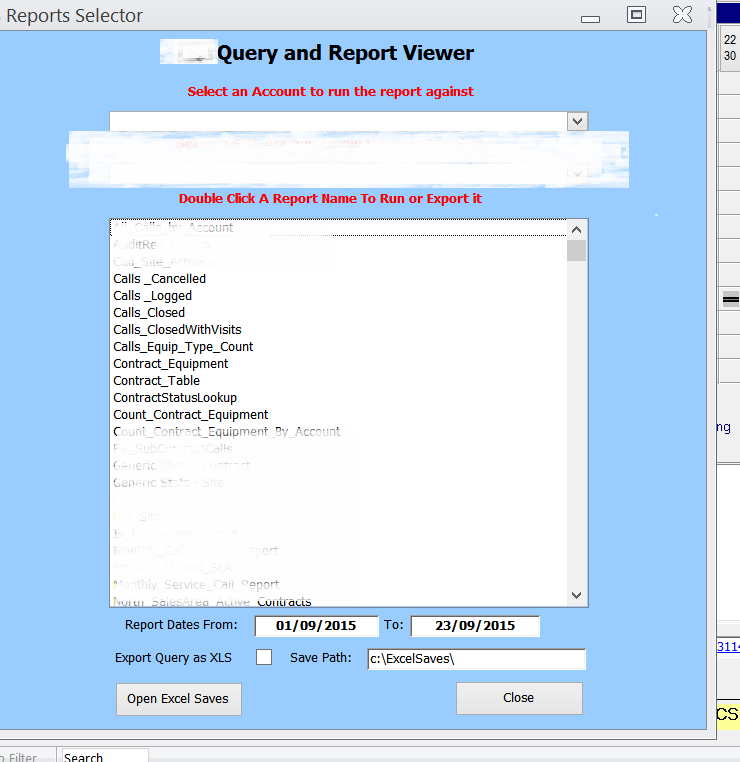Click the Close button

(519, 698)
